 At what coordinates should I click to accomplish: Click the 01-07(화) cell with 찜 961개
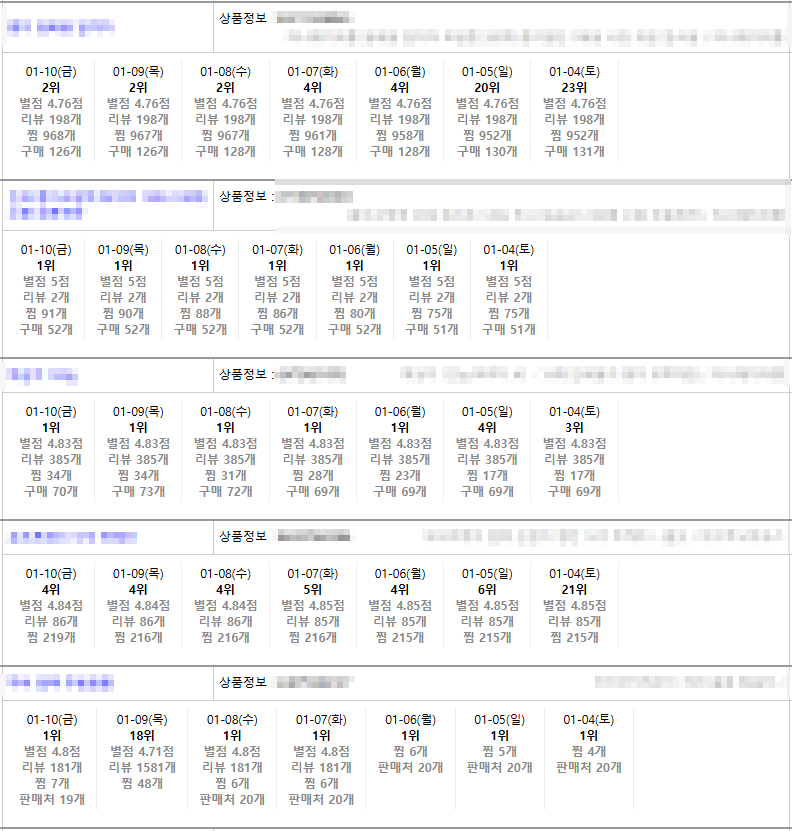pos(312,111)
